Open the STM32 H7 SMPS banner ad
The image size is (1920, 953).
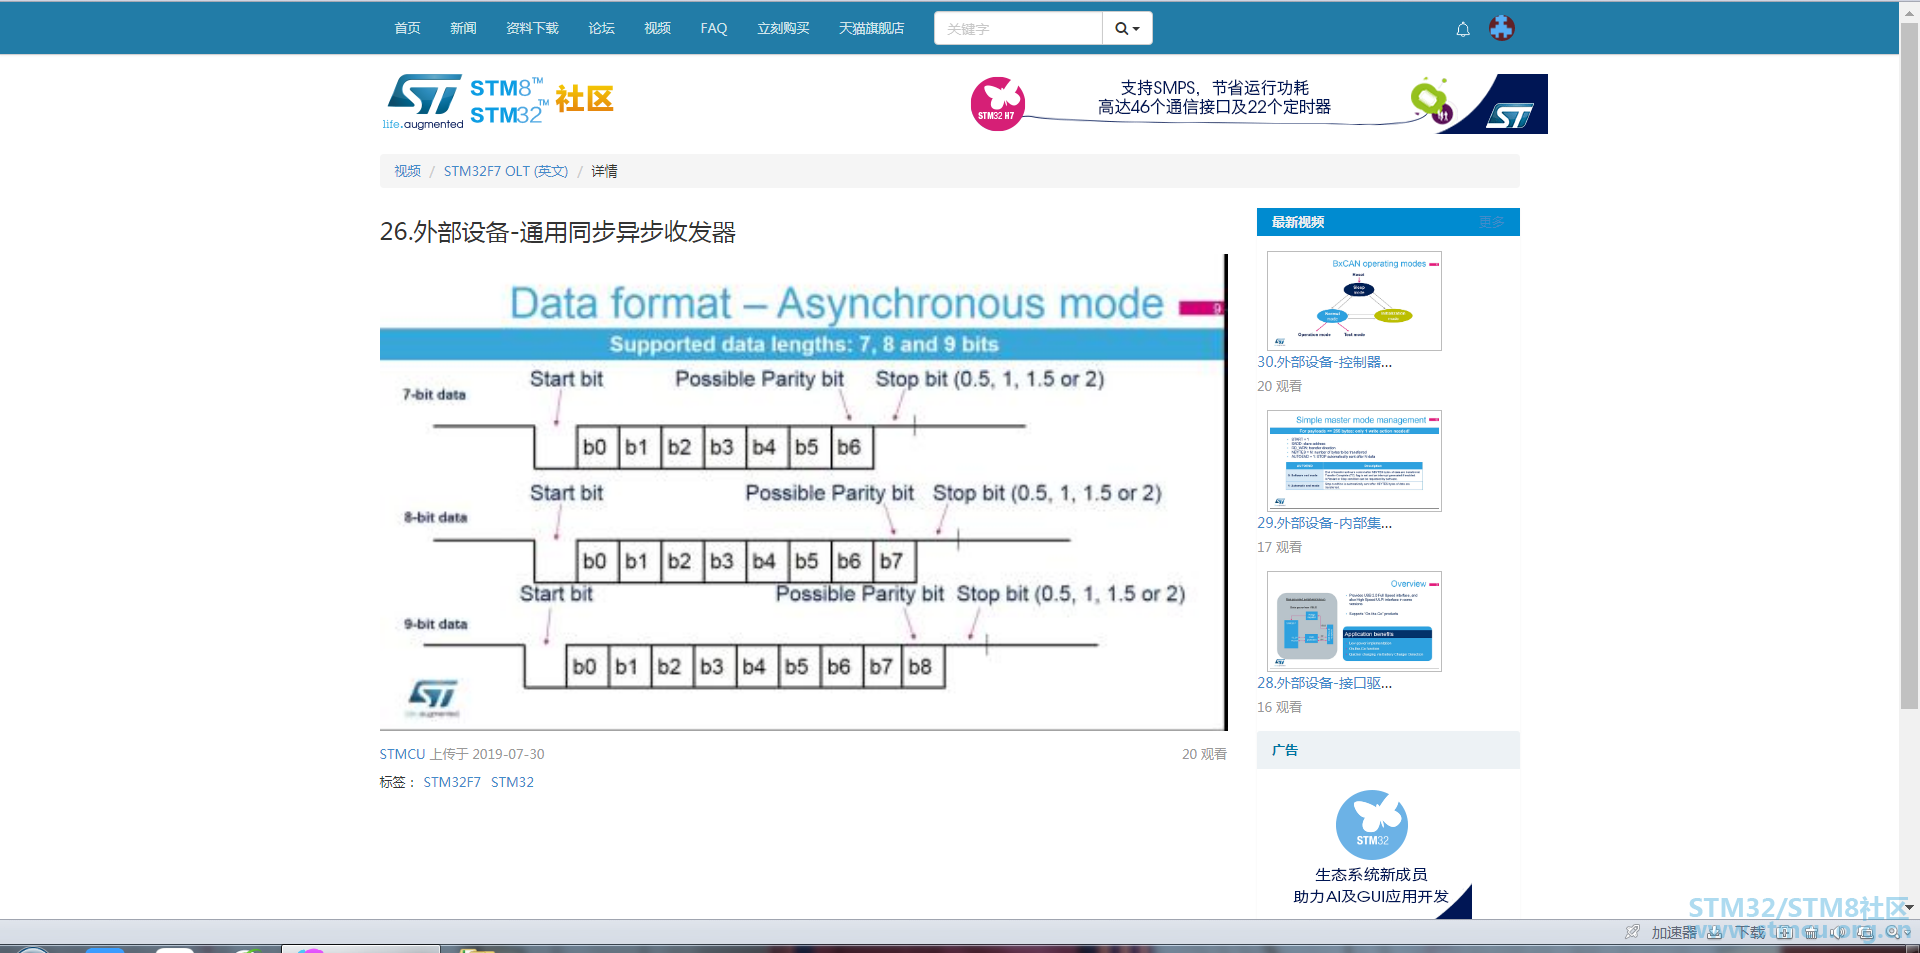coord(1259,104)
